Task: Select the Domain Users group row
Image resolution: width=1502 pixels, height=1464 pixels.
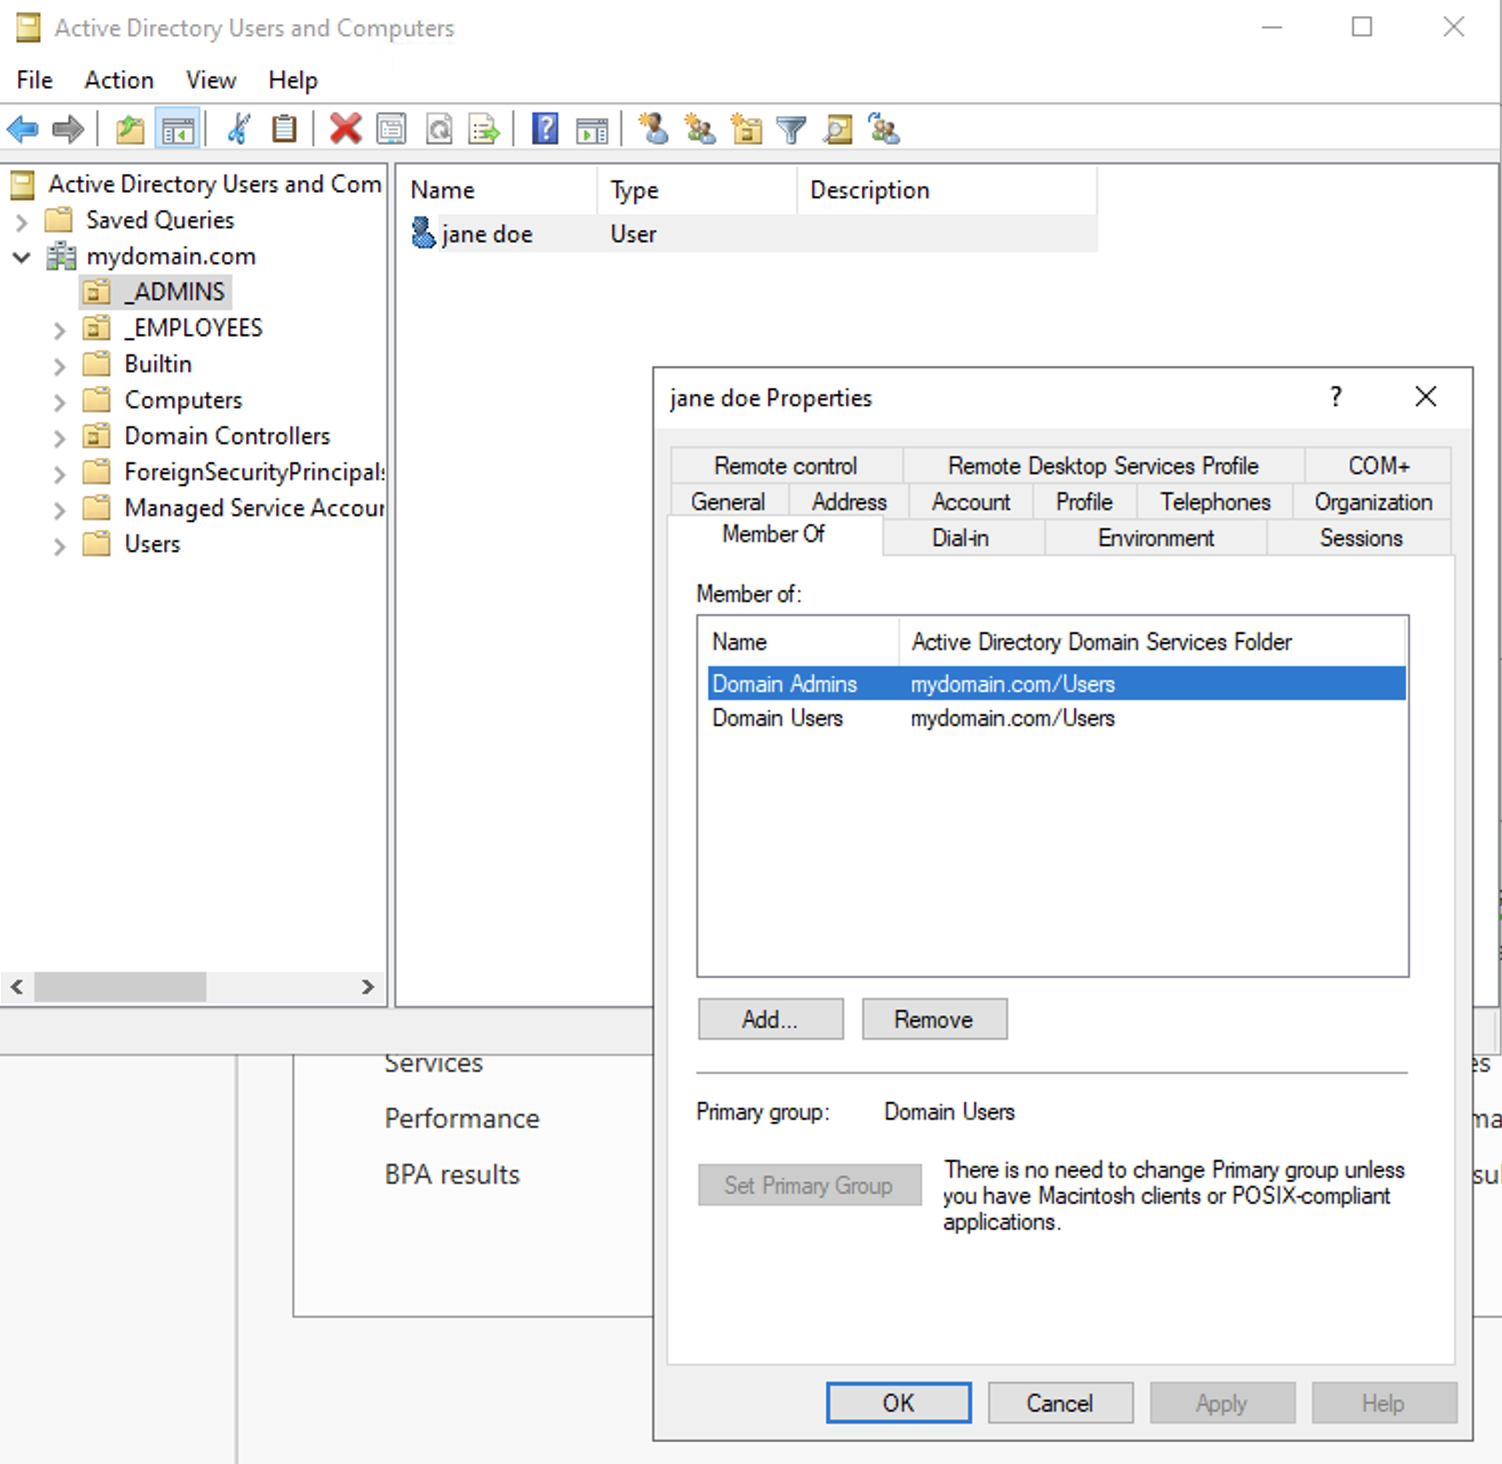Action: click(1056, 718)
